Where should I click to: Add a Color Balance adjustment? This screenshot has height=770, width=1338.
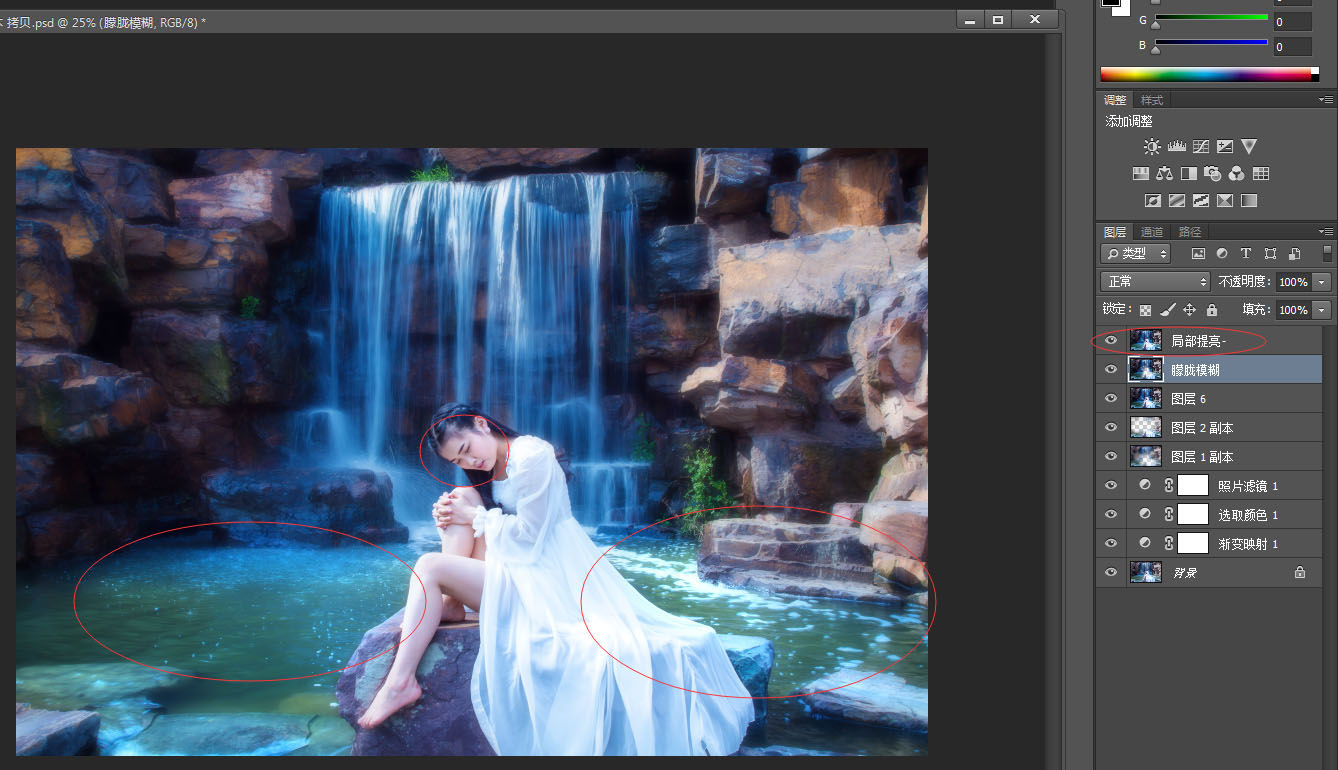coord(1164,174)
